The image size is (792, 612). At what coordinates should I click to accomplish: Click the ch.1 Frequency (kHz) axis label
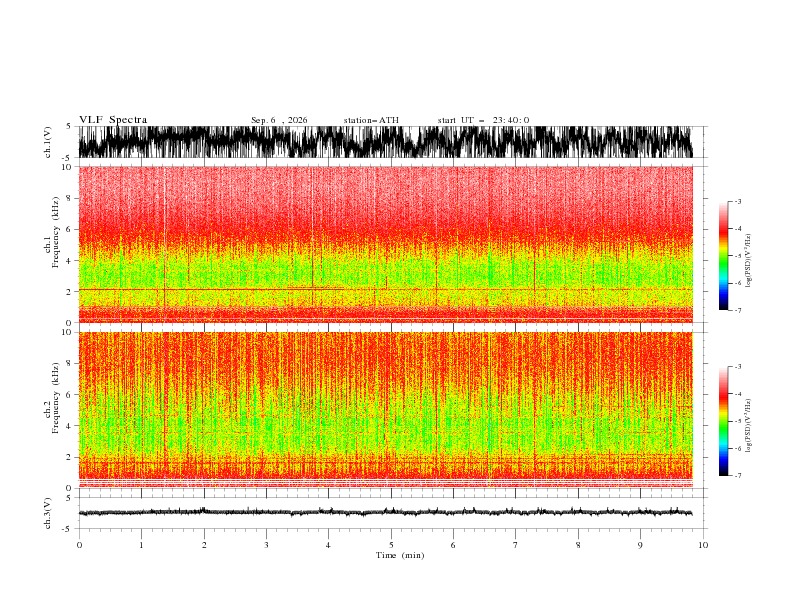click(x=52, y=245)
